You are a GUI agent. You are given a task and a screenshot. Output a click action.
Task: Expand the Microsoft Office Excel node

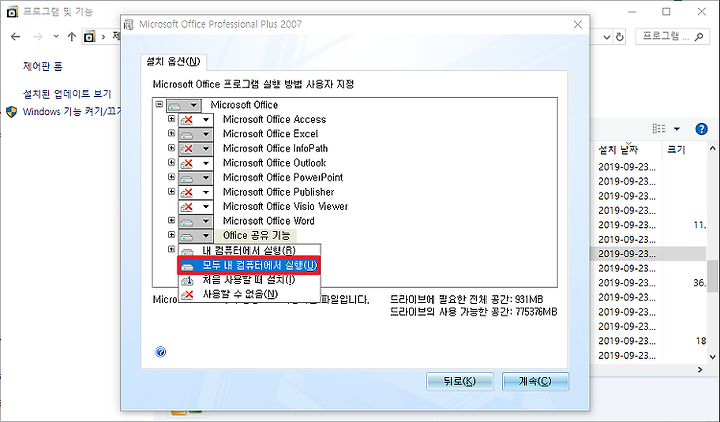pyautogui.click(x=172, y=133)
